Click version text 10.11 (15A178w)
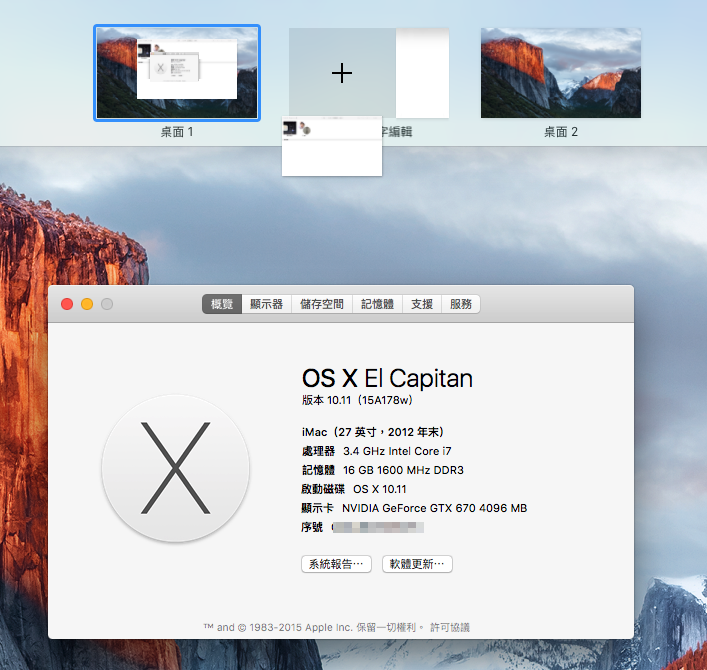The image size is (707, 670). [357, 400]
